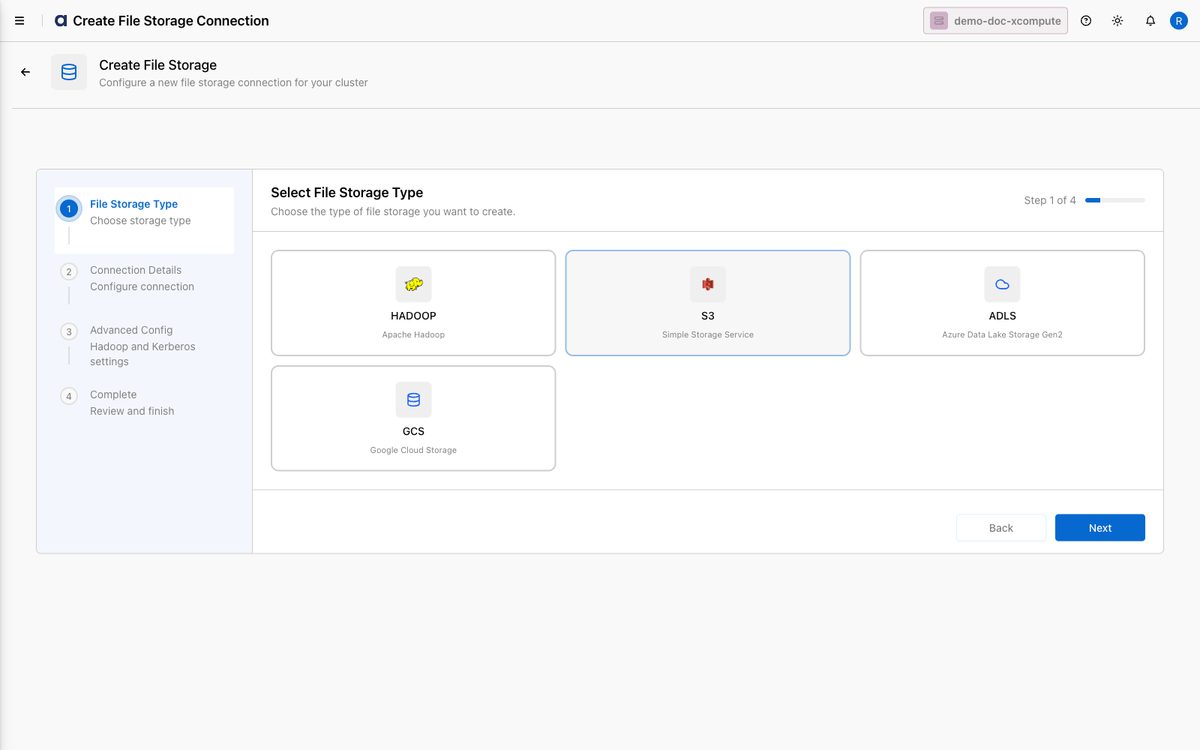Click the Step 1 of 4 progress bar

click(x=1115, y=200)
